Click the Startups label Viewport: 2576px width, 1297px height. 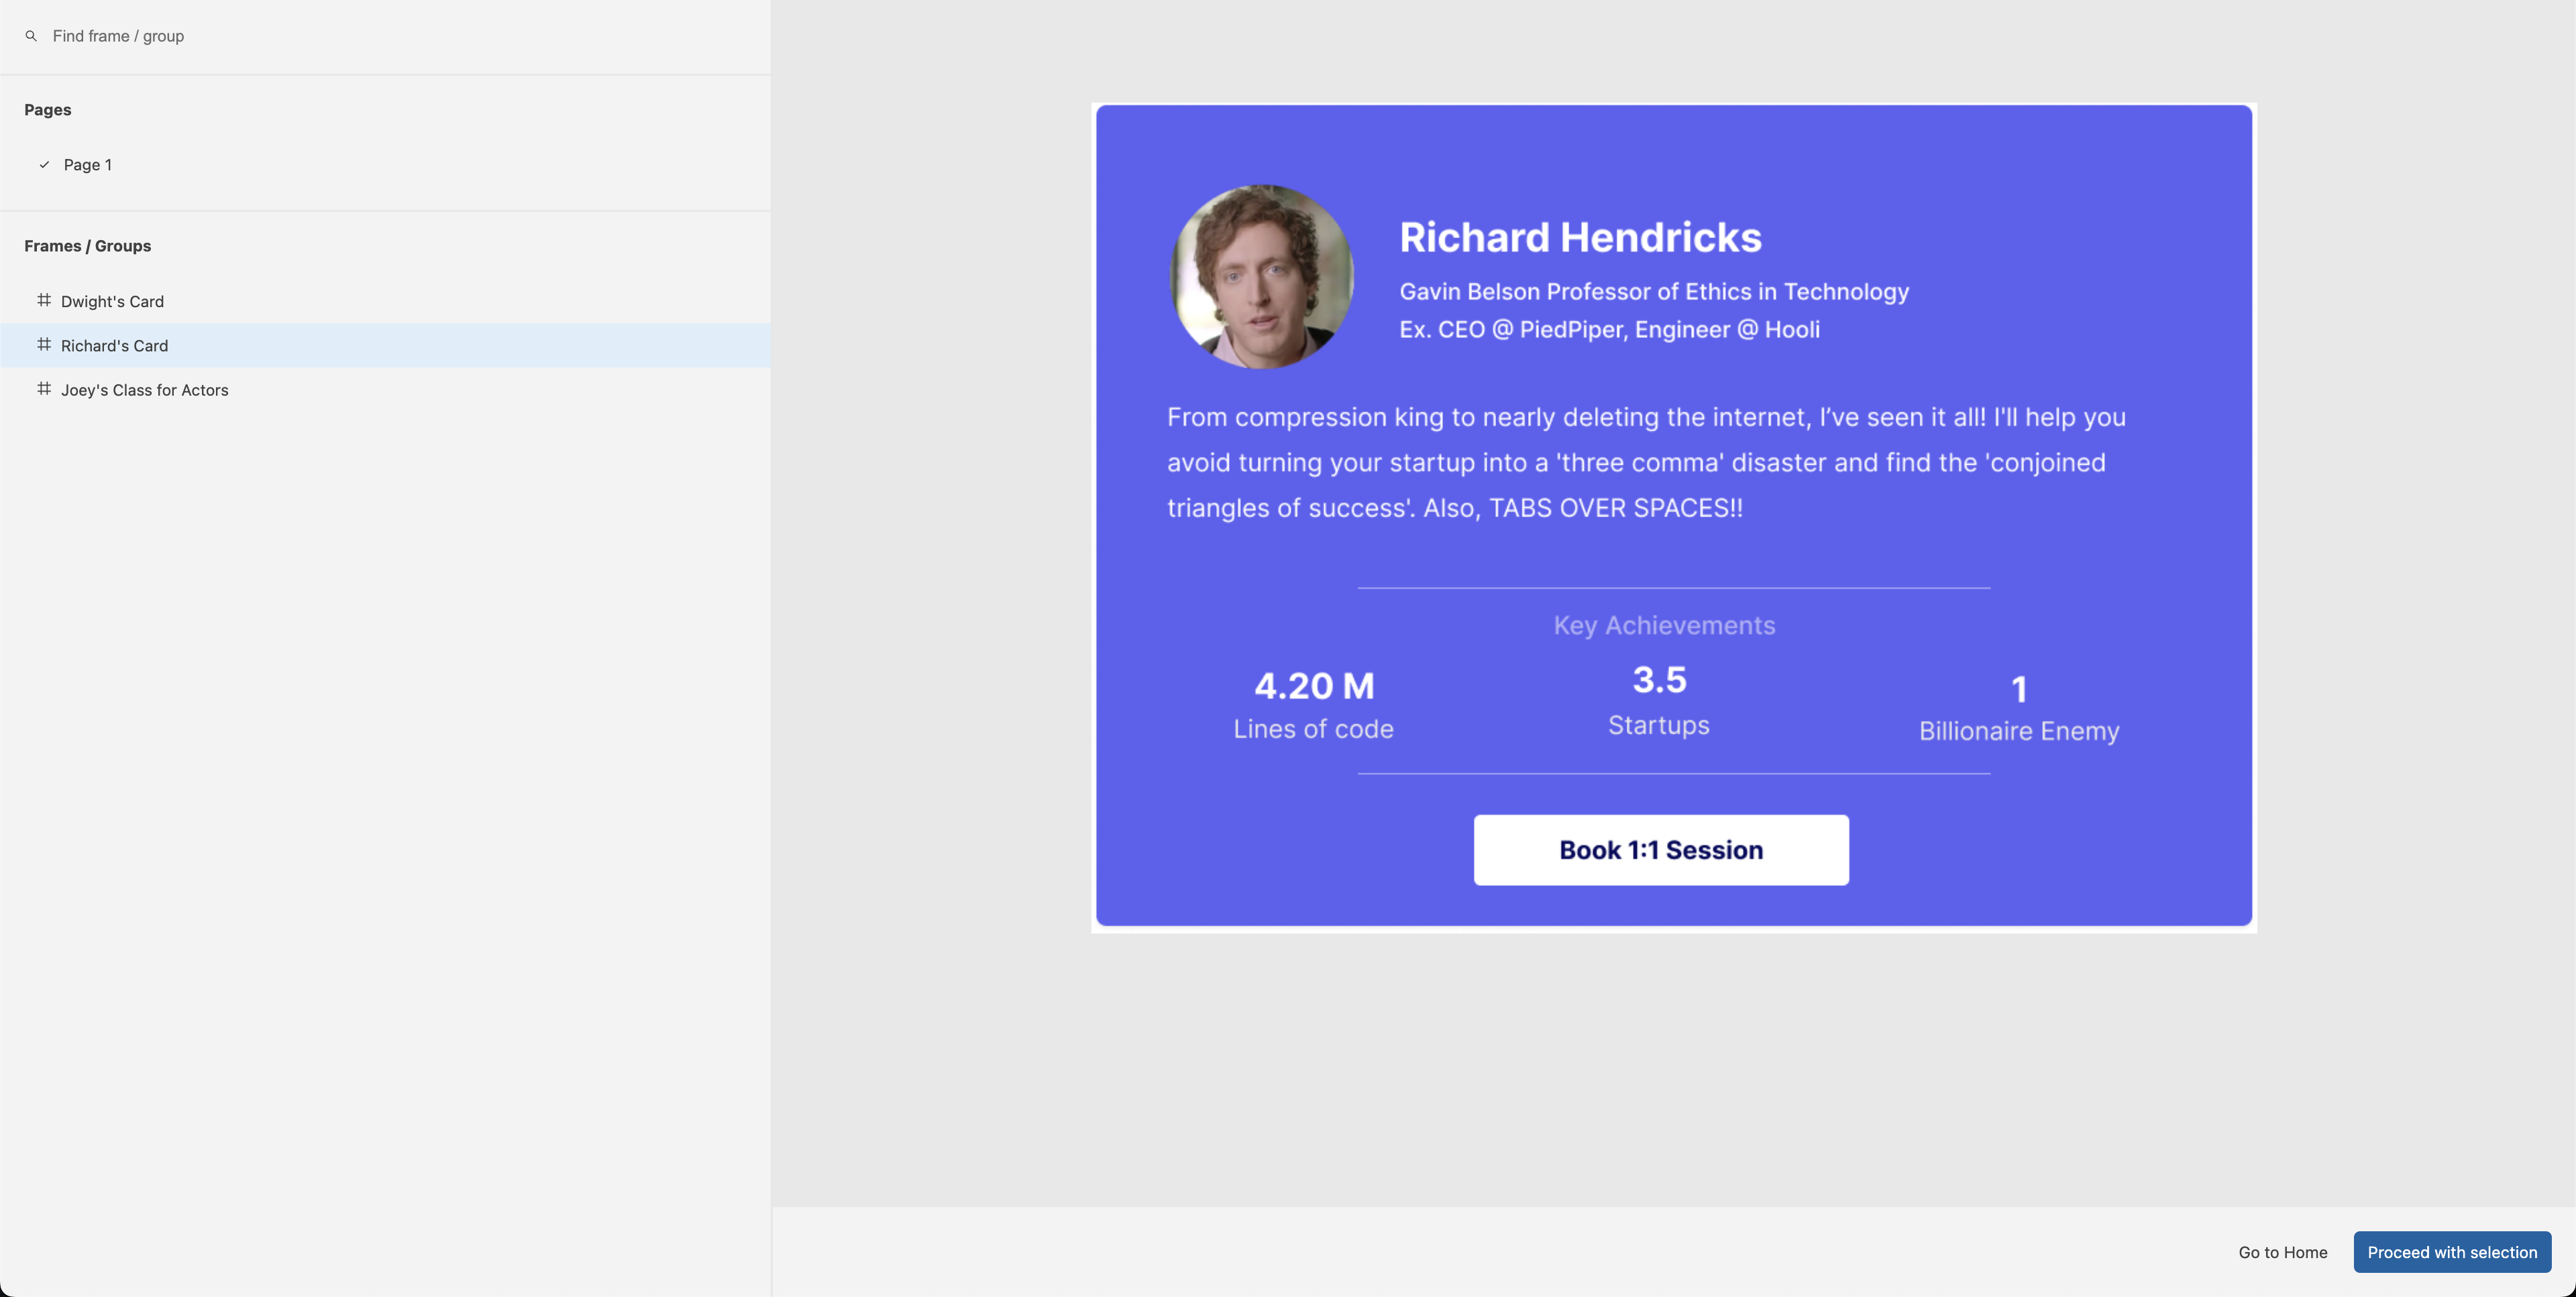click(x=1658, y=725)
